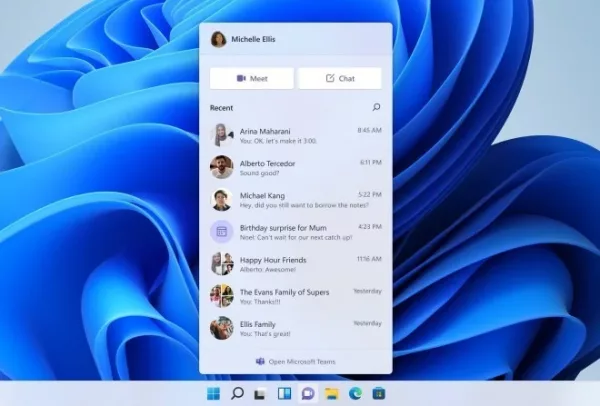The image size is (600, 406).
Task: Open Michael Kang avatar
Action: tap(222, 199)
